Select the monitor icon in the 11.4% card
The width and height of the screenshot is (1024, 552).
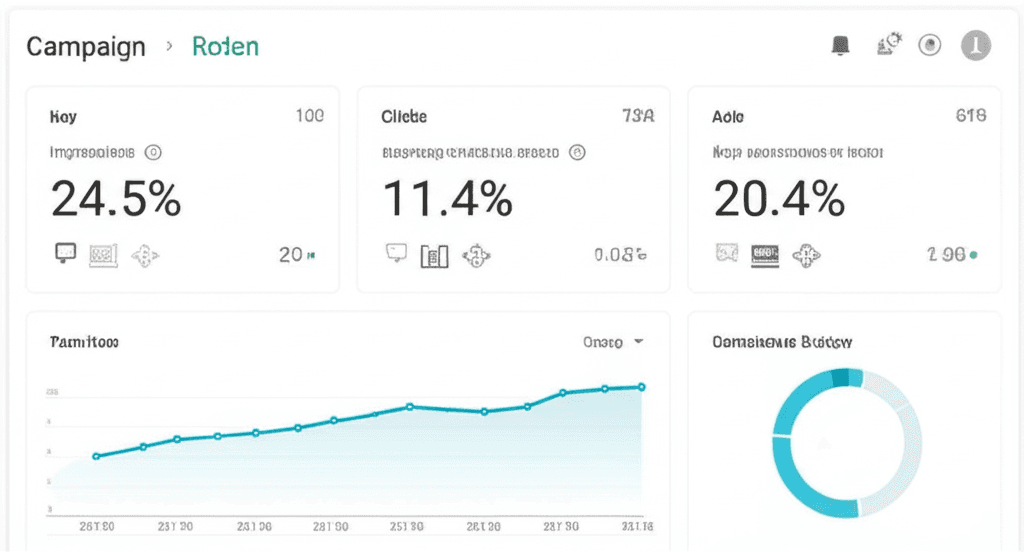click(396, 252)
